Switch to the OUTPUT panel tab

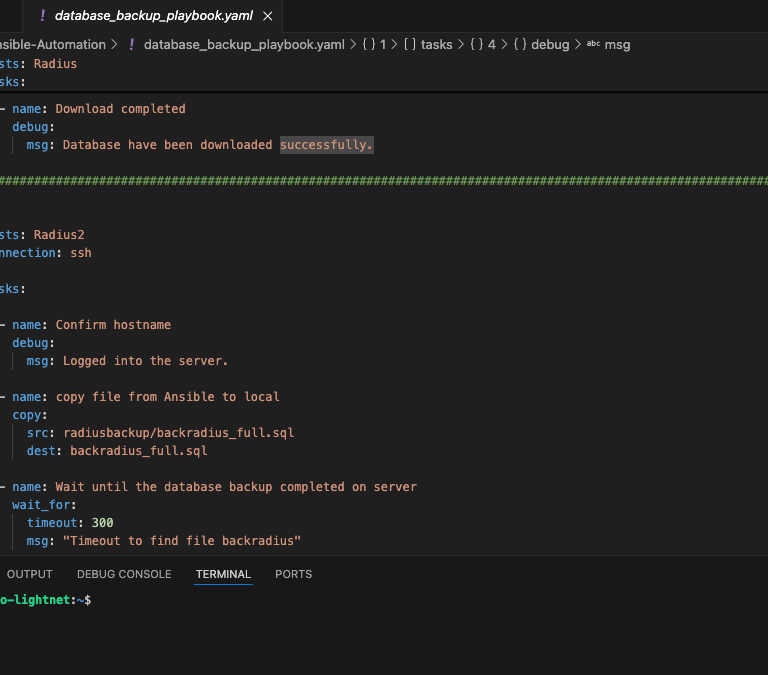[x=29, y=574]
